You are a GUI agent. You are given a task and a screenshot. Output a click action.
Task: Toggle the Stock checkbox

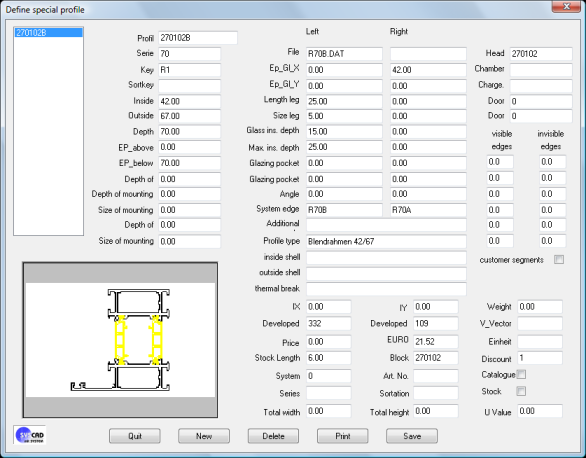coord(521,391)
